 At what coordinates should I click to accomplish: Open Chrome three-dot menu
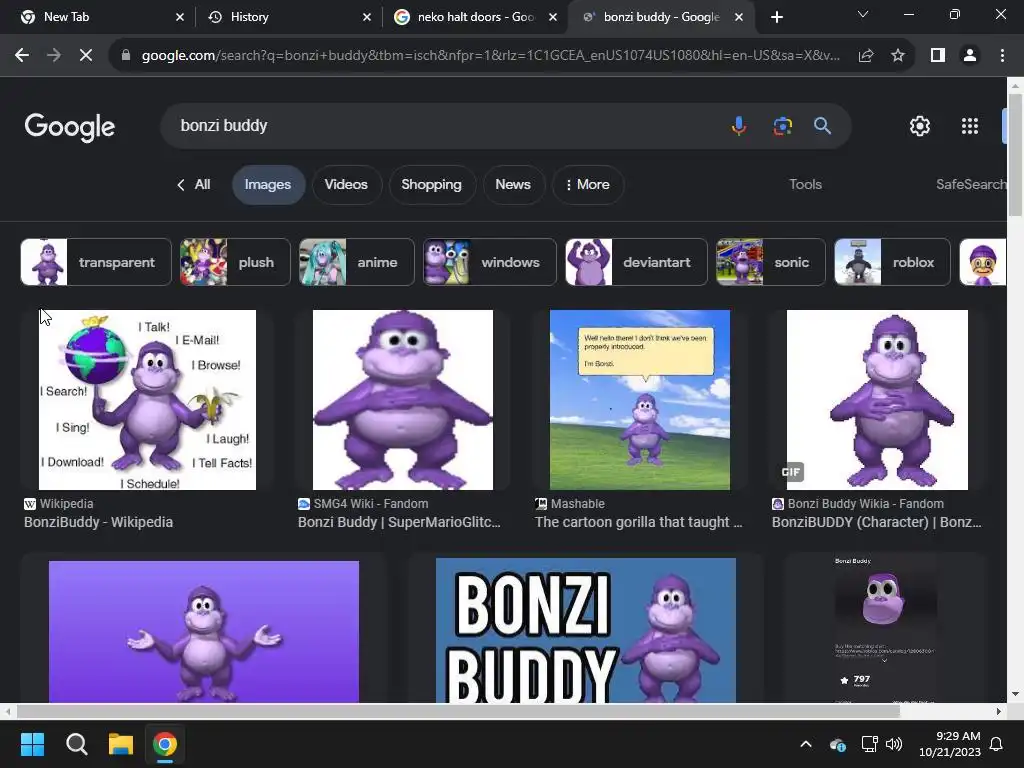tap(1002, 56)
